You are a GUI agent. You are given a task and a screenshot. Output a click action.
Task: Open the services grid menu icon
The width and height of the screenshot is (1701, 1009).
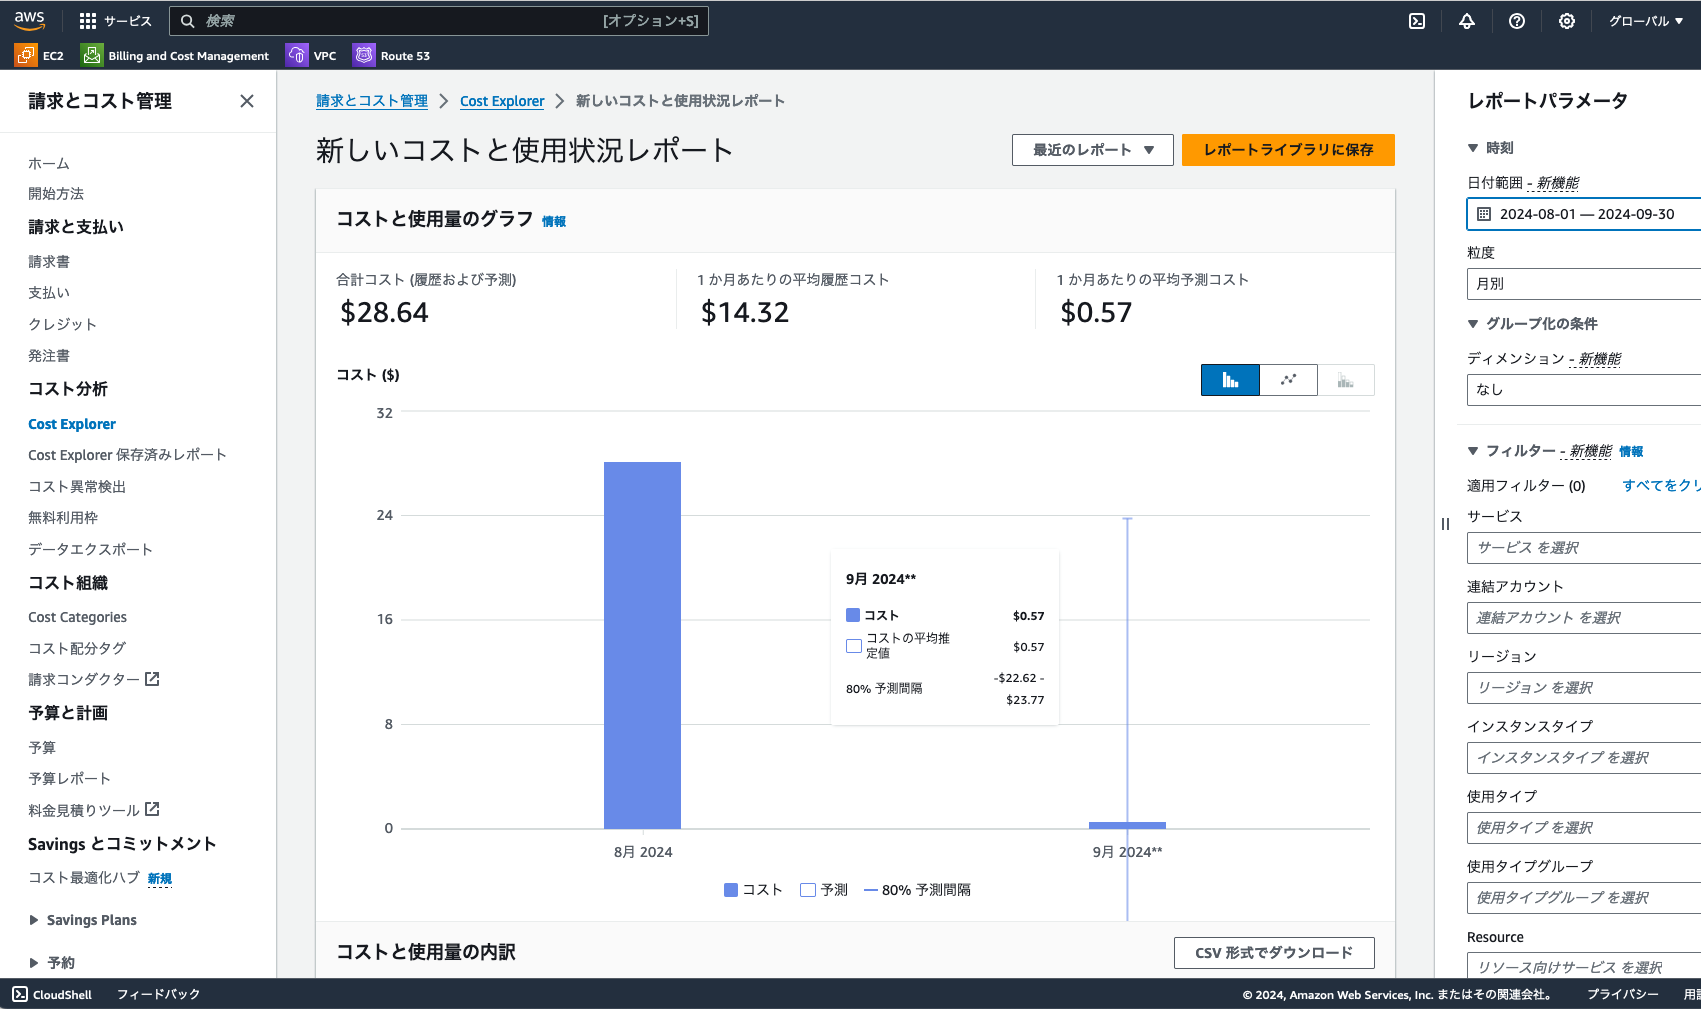click(88, 21)
